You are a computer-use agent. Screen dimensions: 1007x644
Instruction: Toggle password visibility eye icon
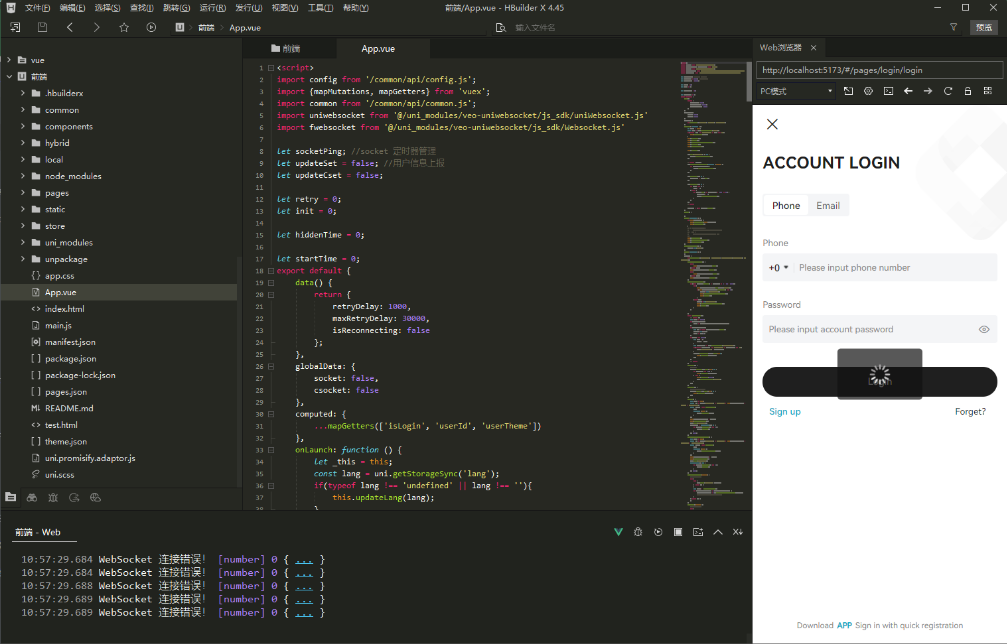(984, 329)
